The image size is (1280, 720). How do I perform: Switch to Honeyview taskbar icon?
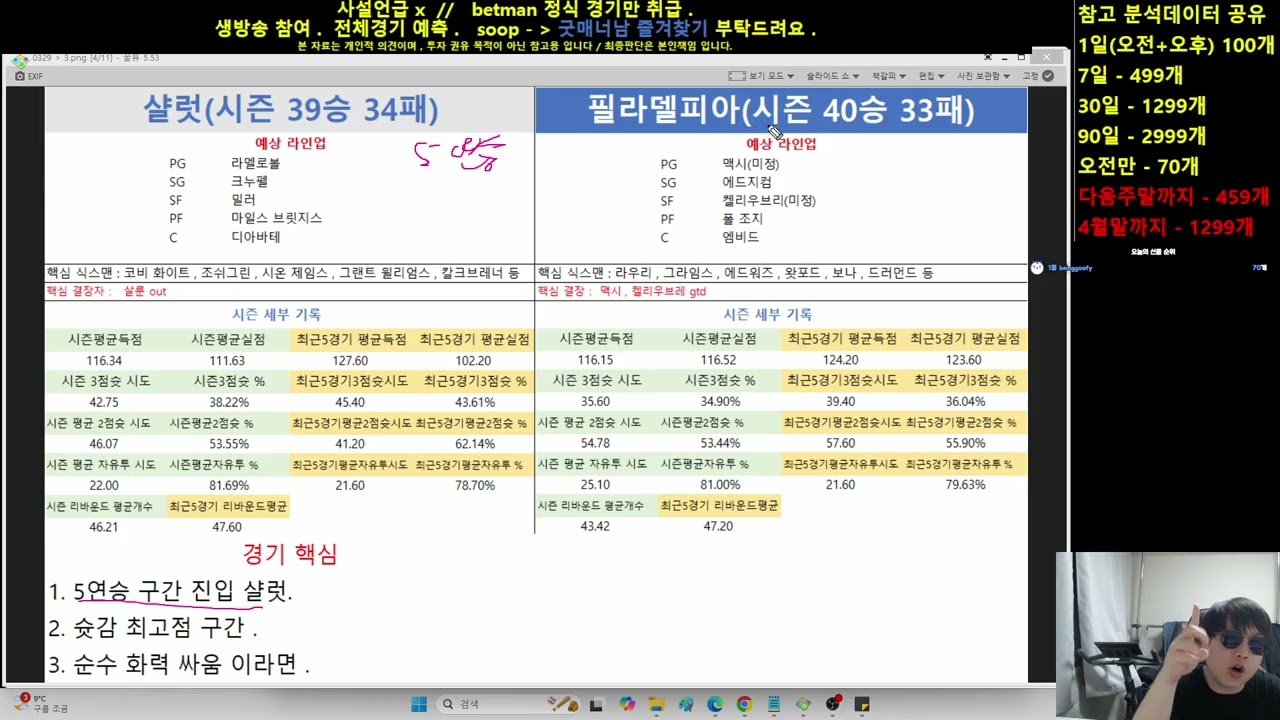pos(803,704)
